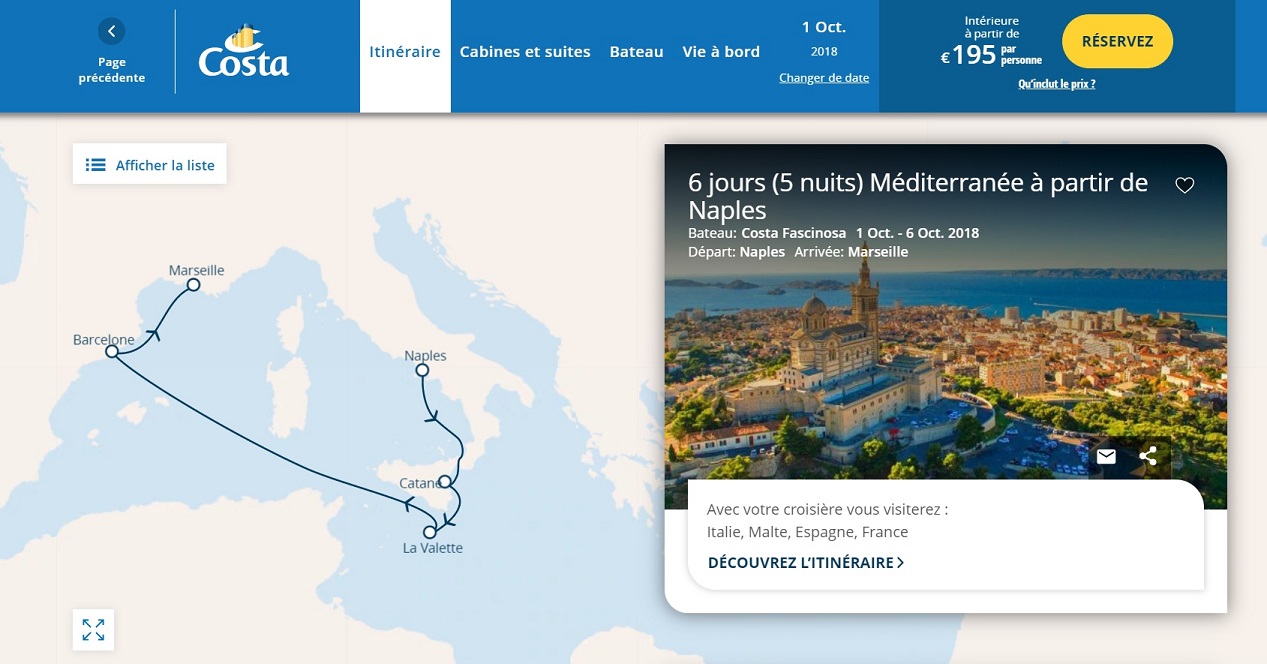Add cruise to favorites with heart icon
Viewport: 1267px width, 664px height.
(1185, 185)
